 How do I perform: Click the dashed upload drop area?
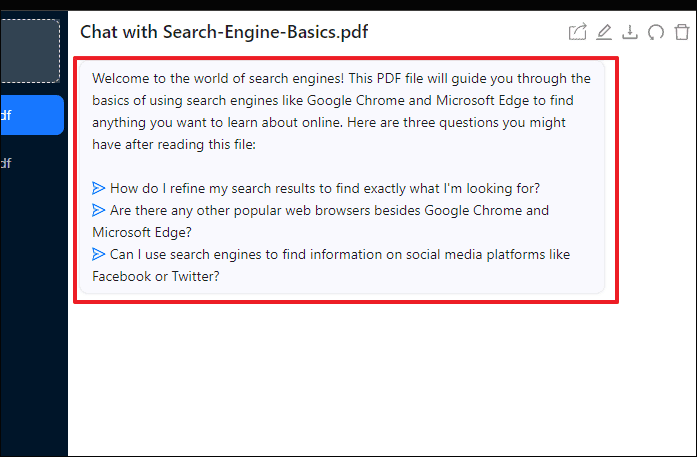(32, 49)
